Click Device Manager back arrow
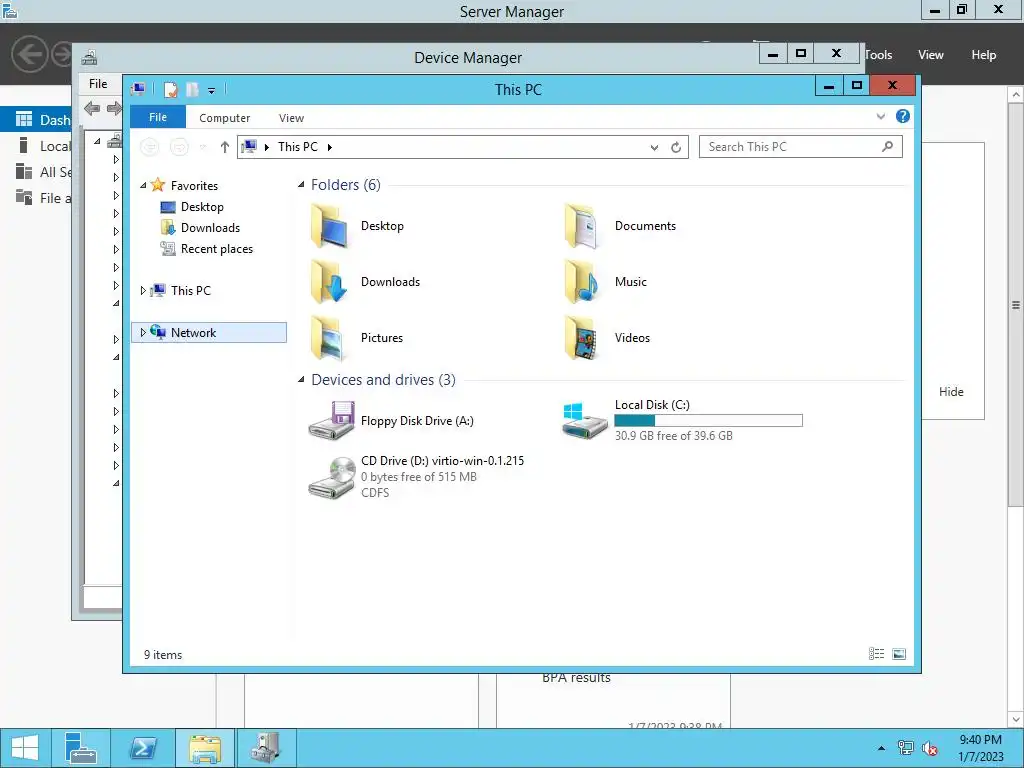Viewport: 1024px width, 768px height. click(x=92, y=108)
